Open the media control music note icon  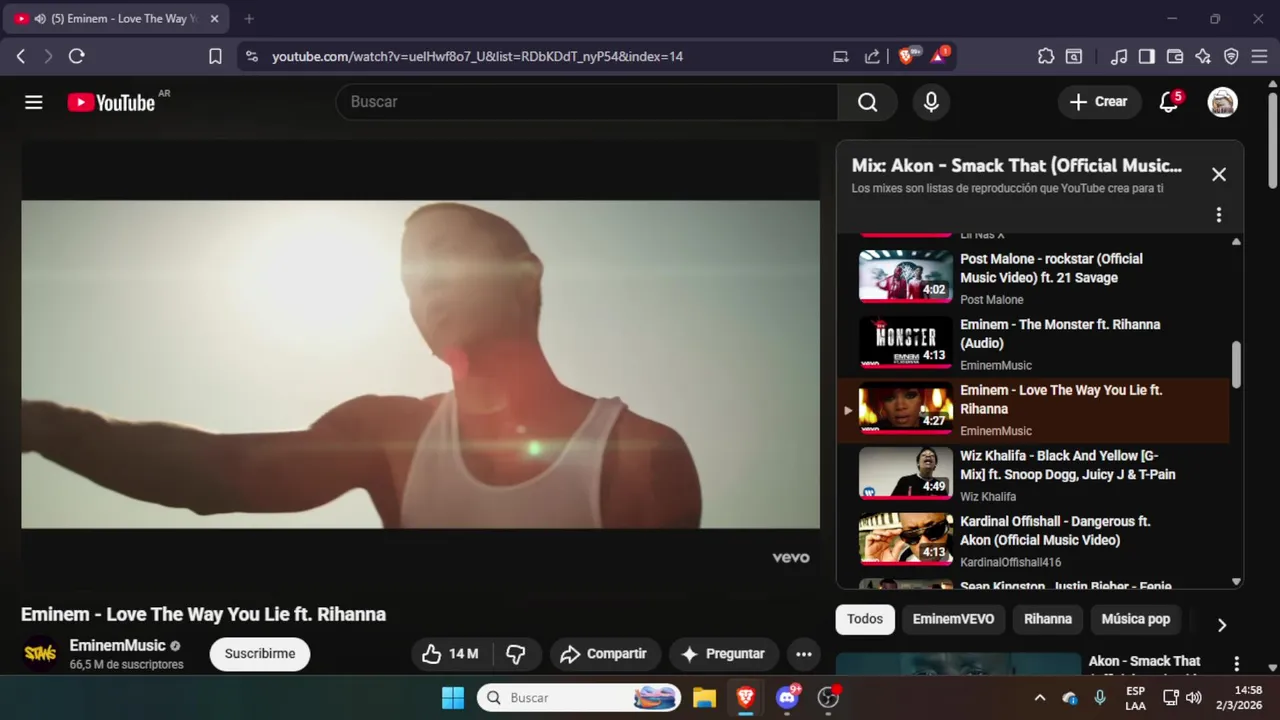[1120, 57]
